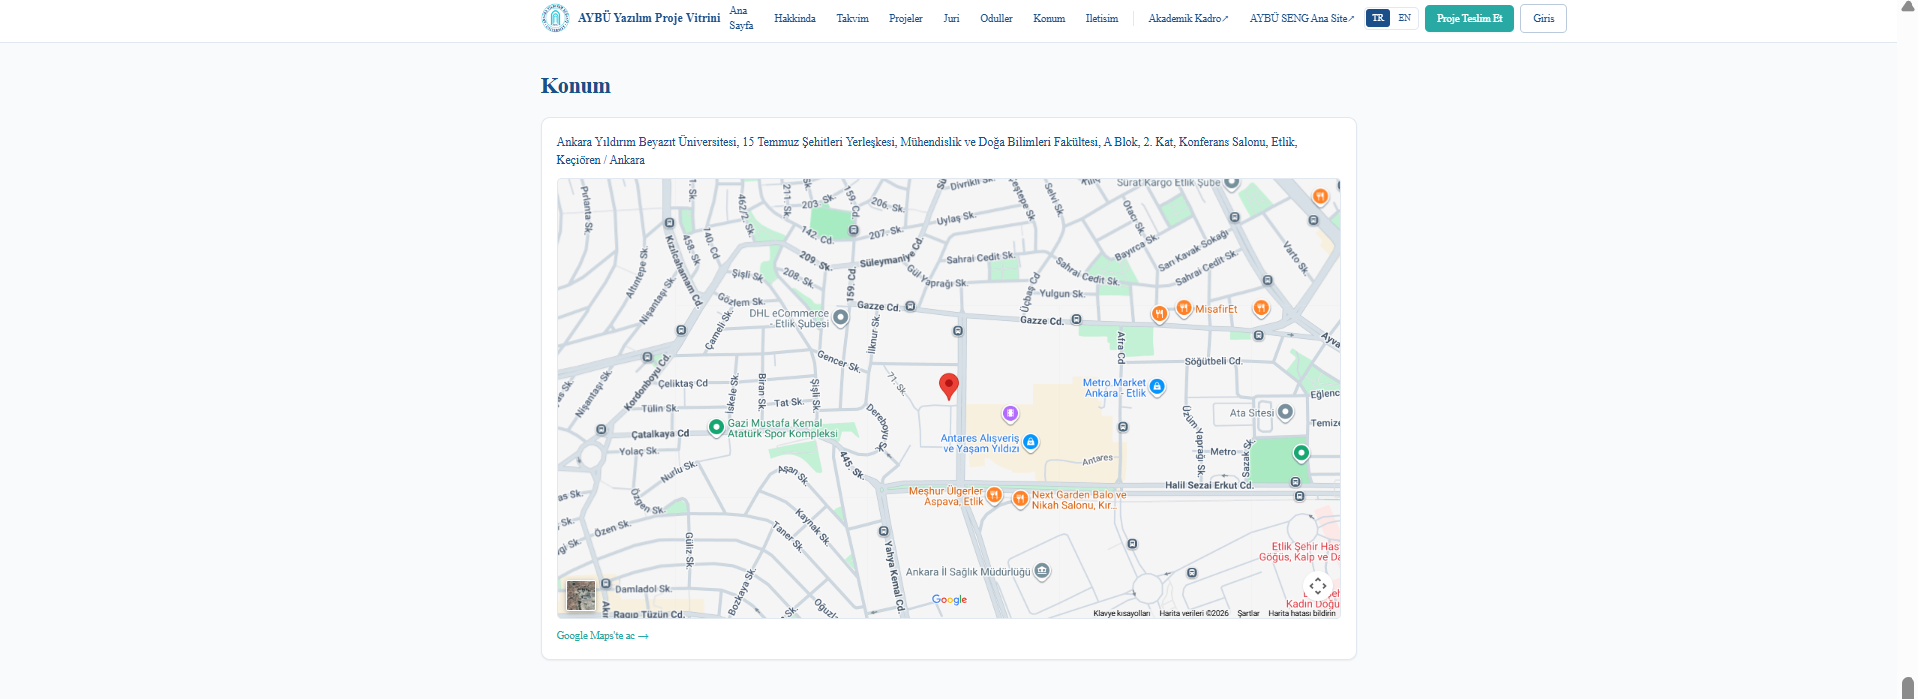Image resolution: width=1918 pixels, height=699 pixels.
Task: Open the Projeler menu item
Action: pyautogui.click(x=906, y=18)
